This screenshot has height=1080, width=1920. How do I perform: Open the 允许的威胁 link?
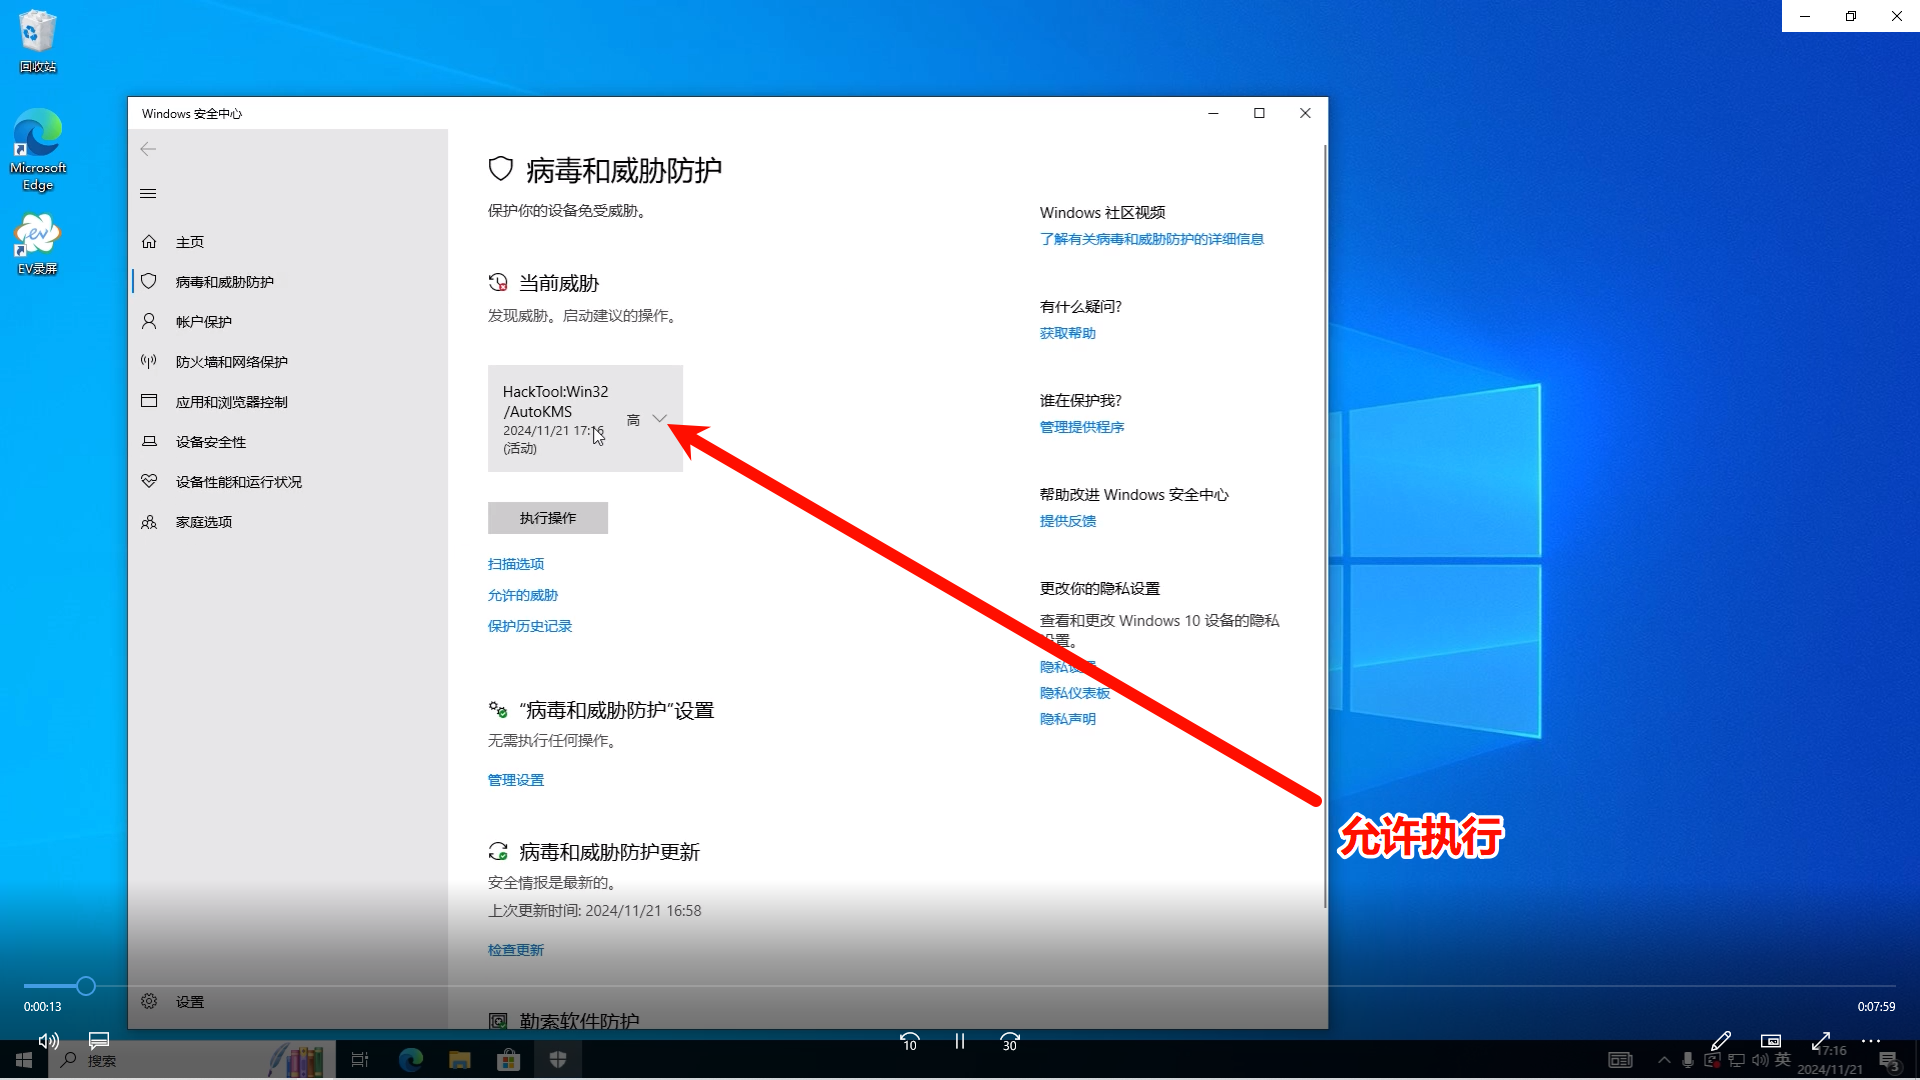(x=523, y=595)
